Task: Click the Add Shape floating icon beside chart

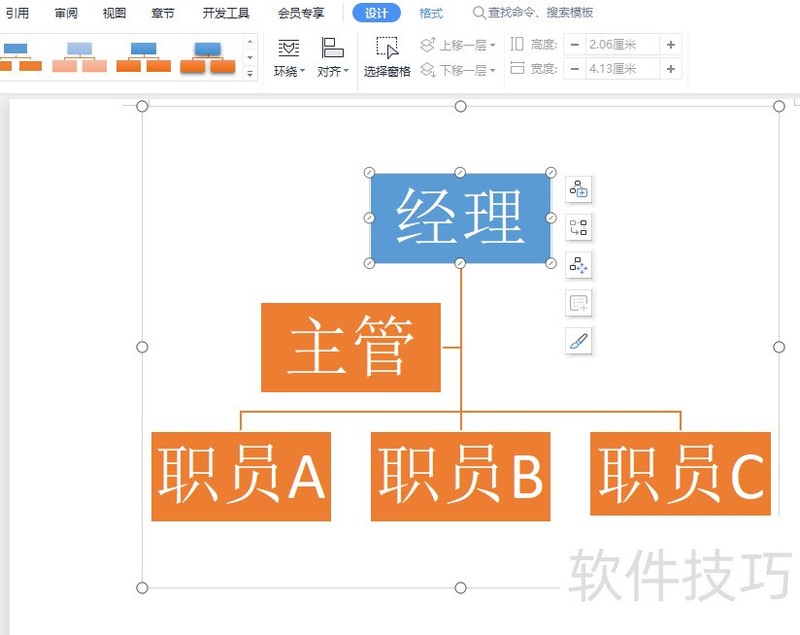Action: point(578,189)
